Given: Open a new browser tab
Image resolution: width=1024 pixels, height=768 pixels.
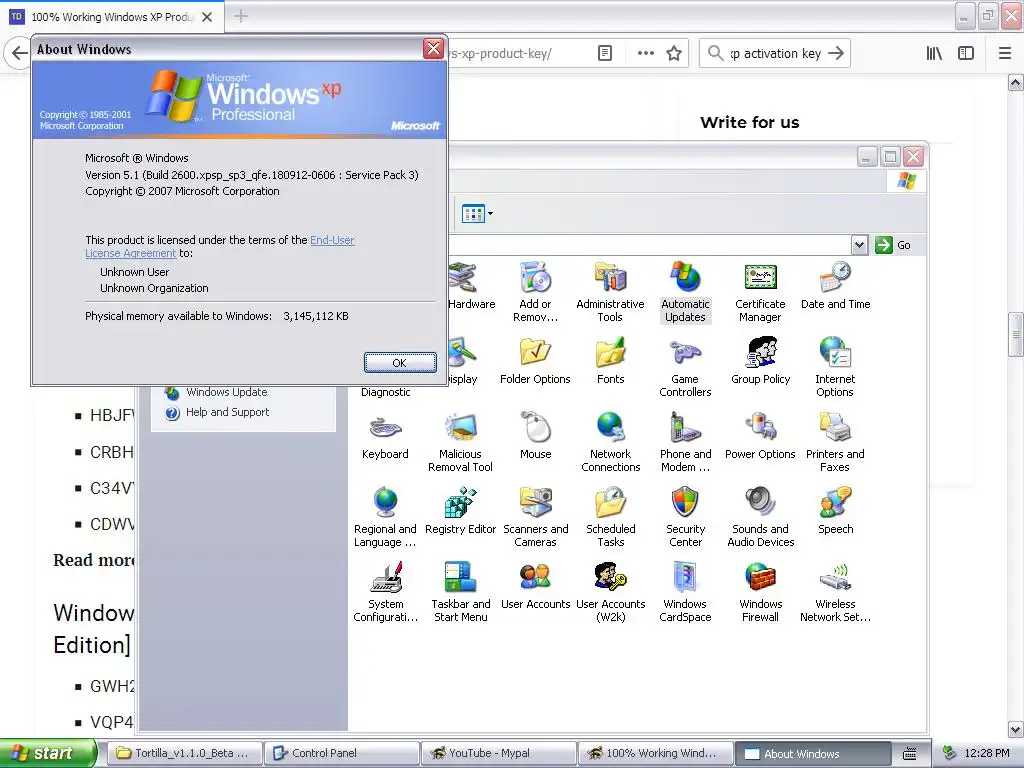Looking at the screenshot, I should (x=240, y=16).
